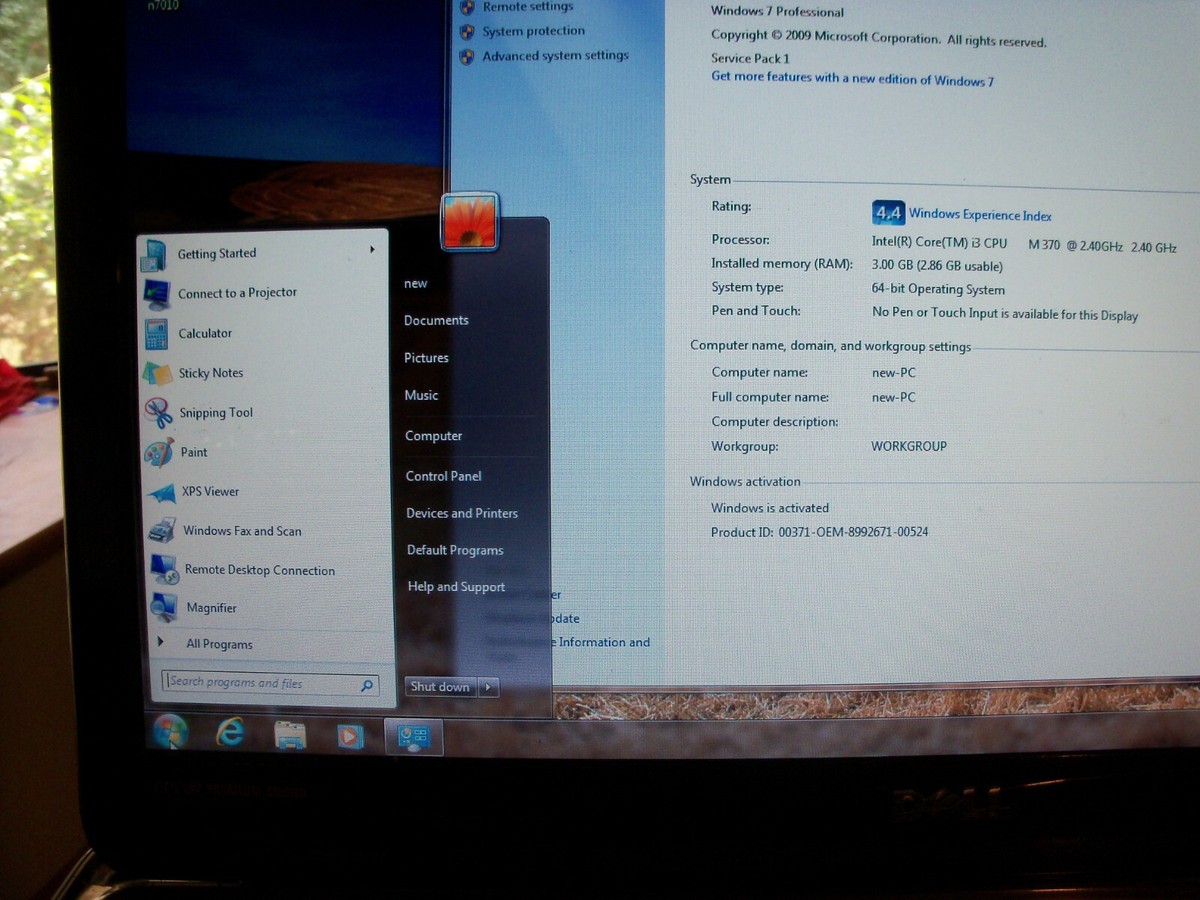Viewport: 1200px width, 900px height.
Task: Click '3.00 GB (2.86 GB usable)' text
Action: [x=937, y=266]
